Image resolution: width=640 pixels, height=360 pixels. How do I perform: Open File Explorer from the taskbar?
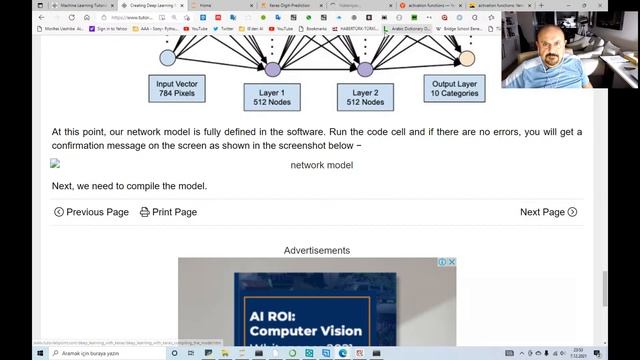pyautogui.click(x=225, y=353)
